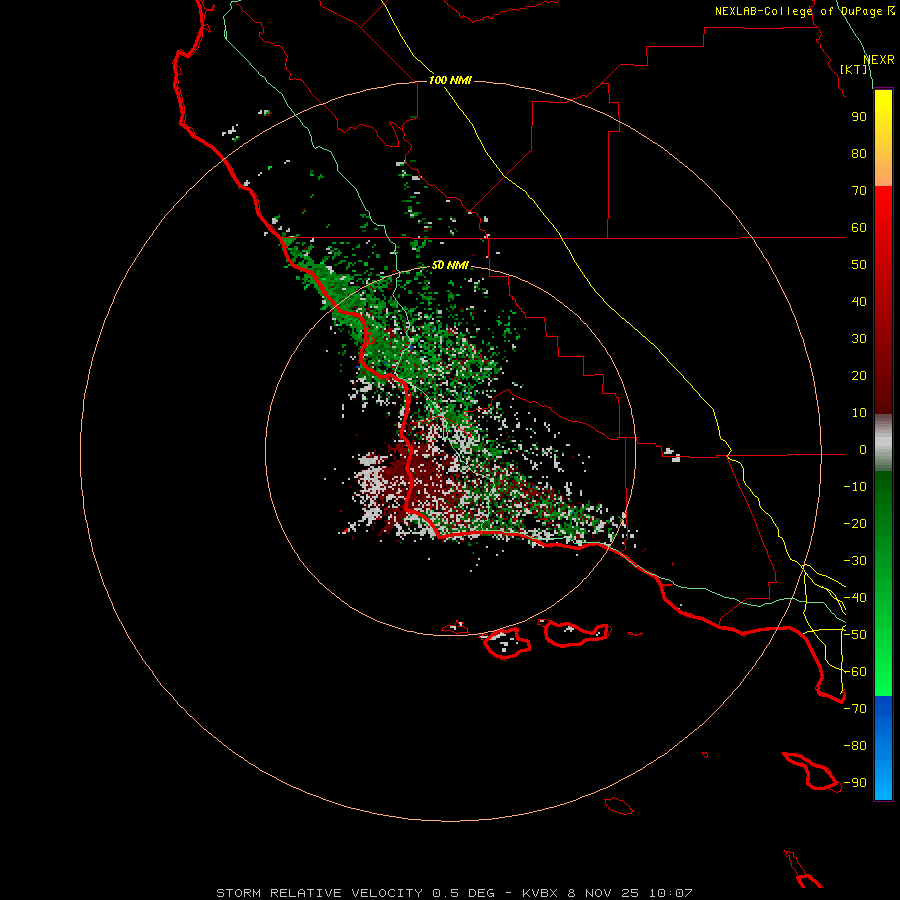Click the yellow-orange band of the color bar

[883, 138]
